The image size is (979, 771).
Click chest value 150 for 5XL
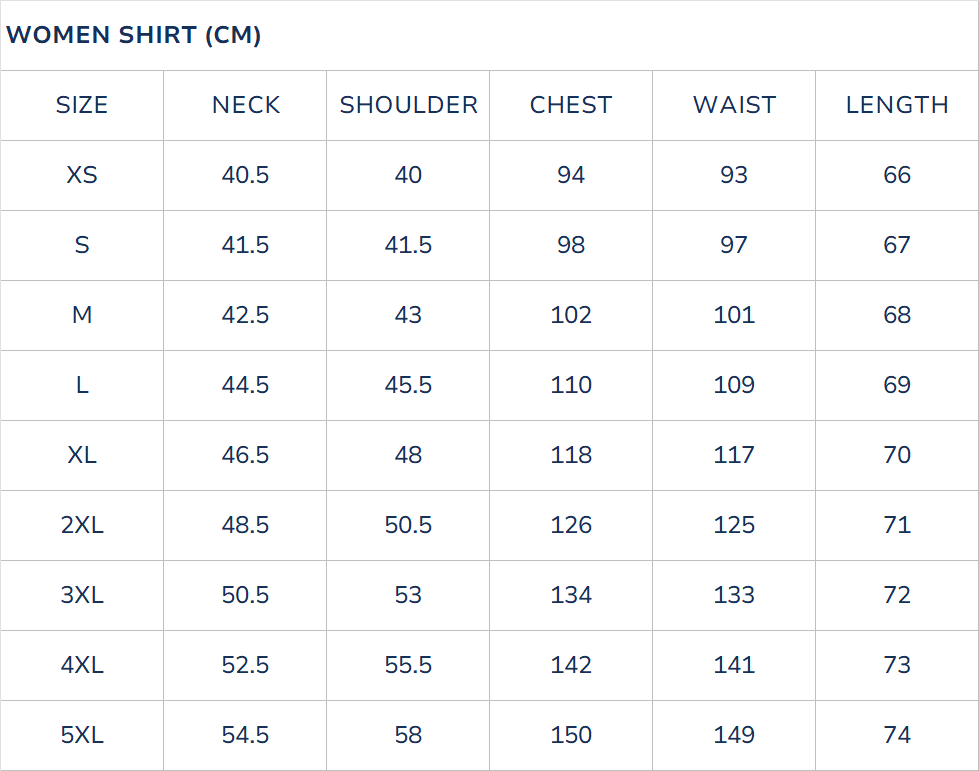point(571,735)
